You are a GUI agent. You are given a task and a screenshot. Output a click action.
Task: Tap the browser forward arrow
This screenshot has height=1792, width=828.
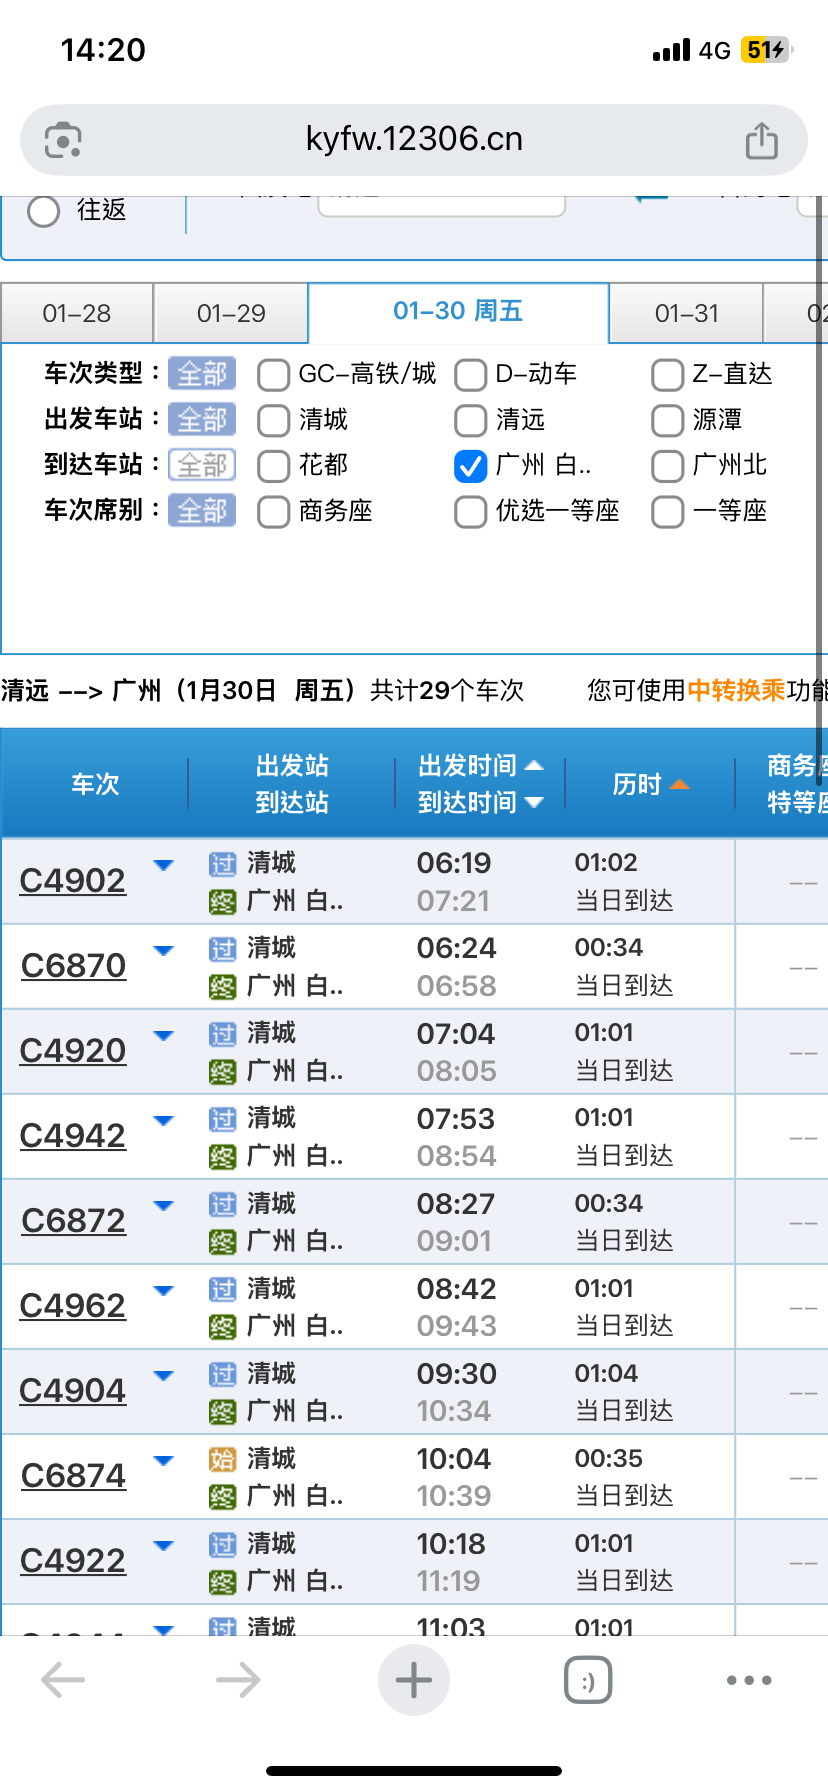pos(238,1680)
